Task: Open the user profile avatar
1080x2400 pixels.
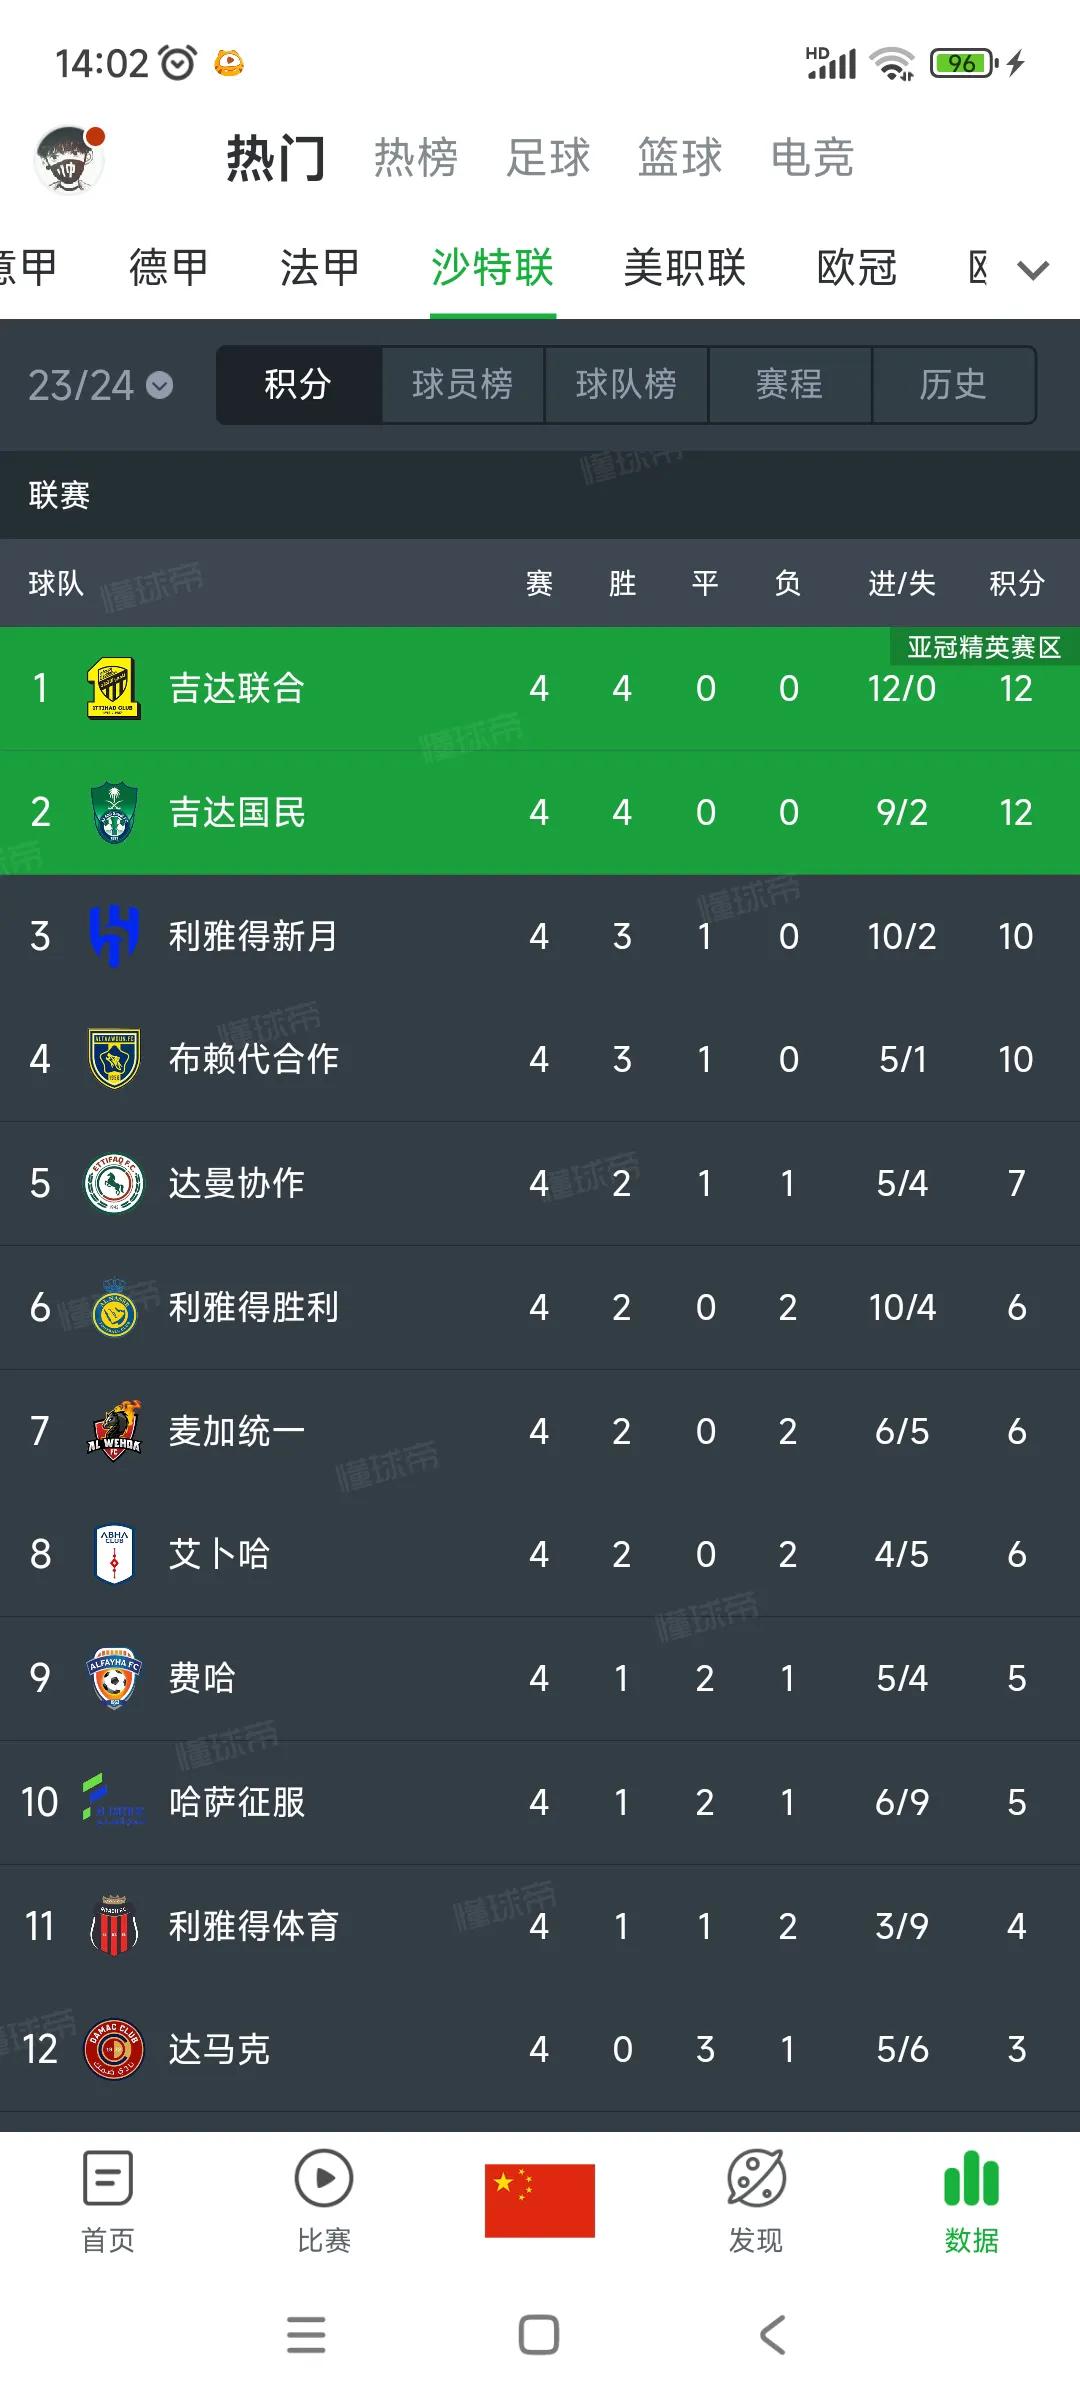Action: click(69, 158)
